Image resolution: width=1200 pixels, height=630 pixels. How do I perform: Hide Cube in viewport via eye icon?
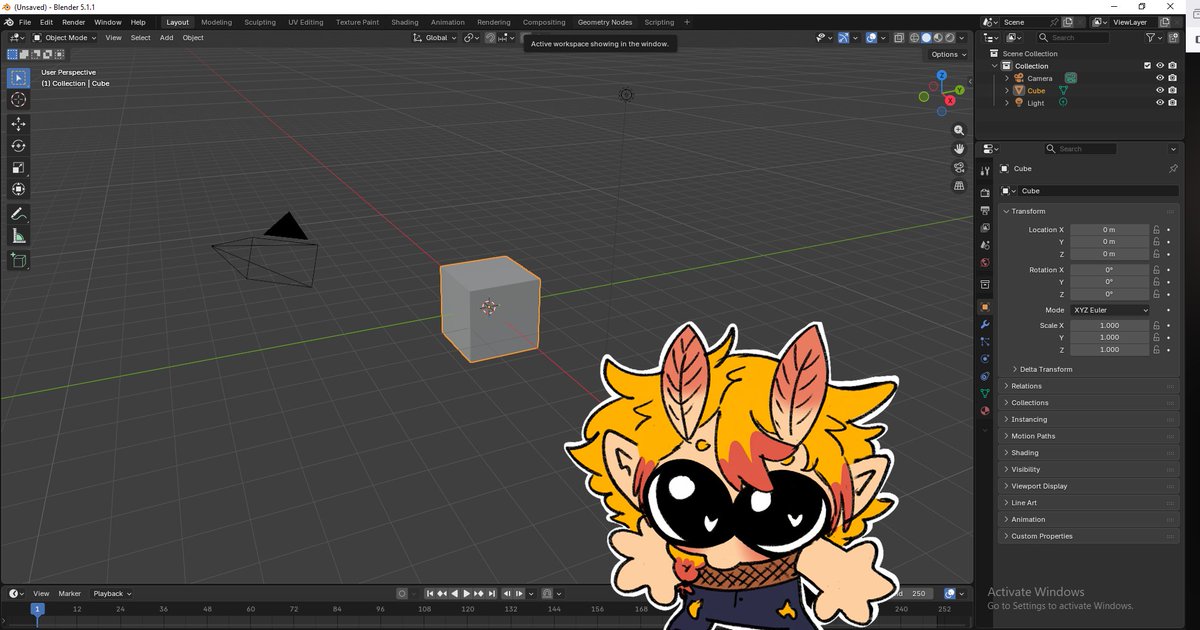pos(1160,90)
